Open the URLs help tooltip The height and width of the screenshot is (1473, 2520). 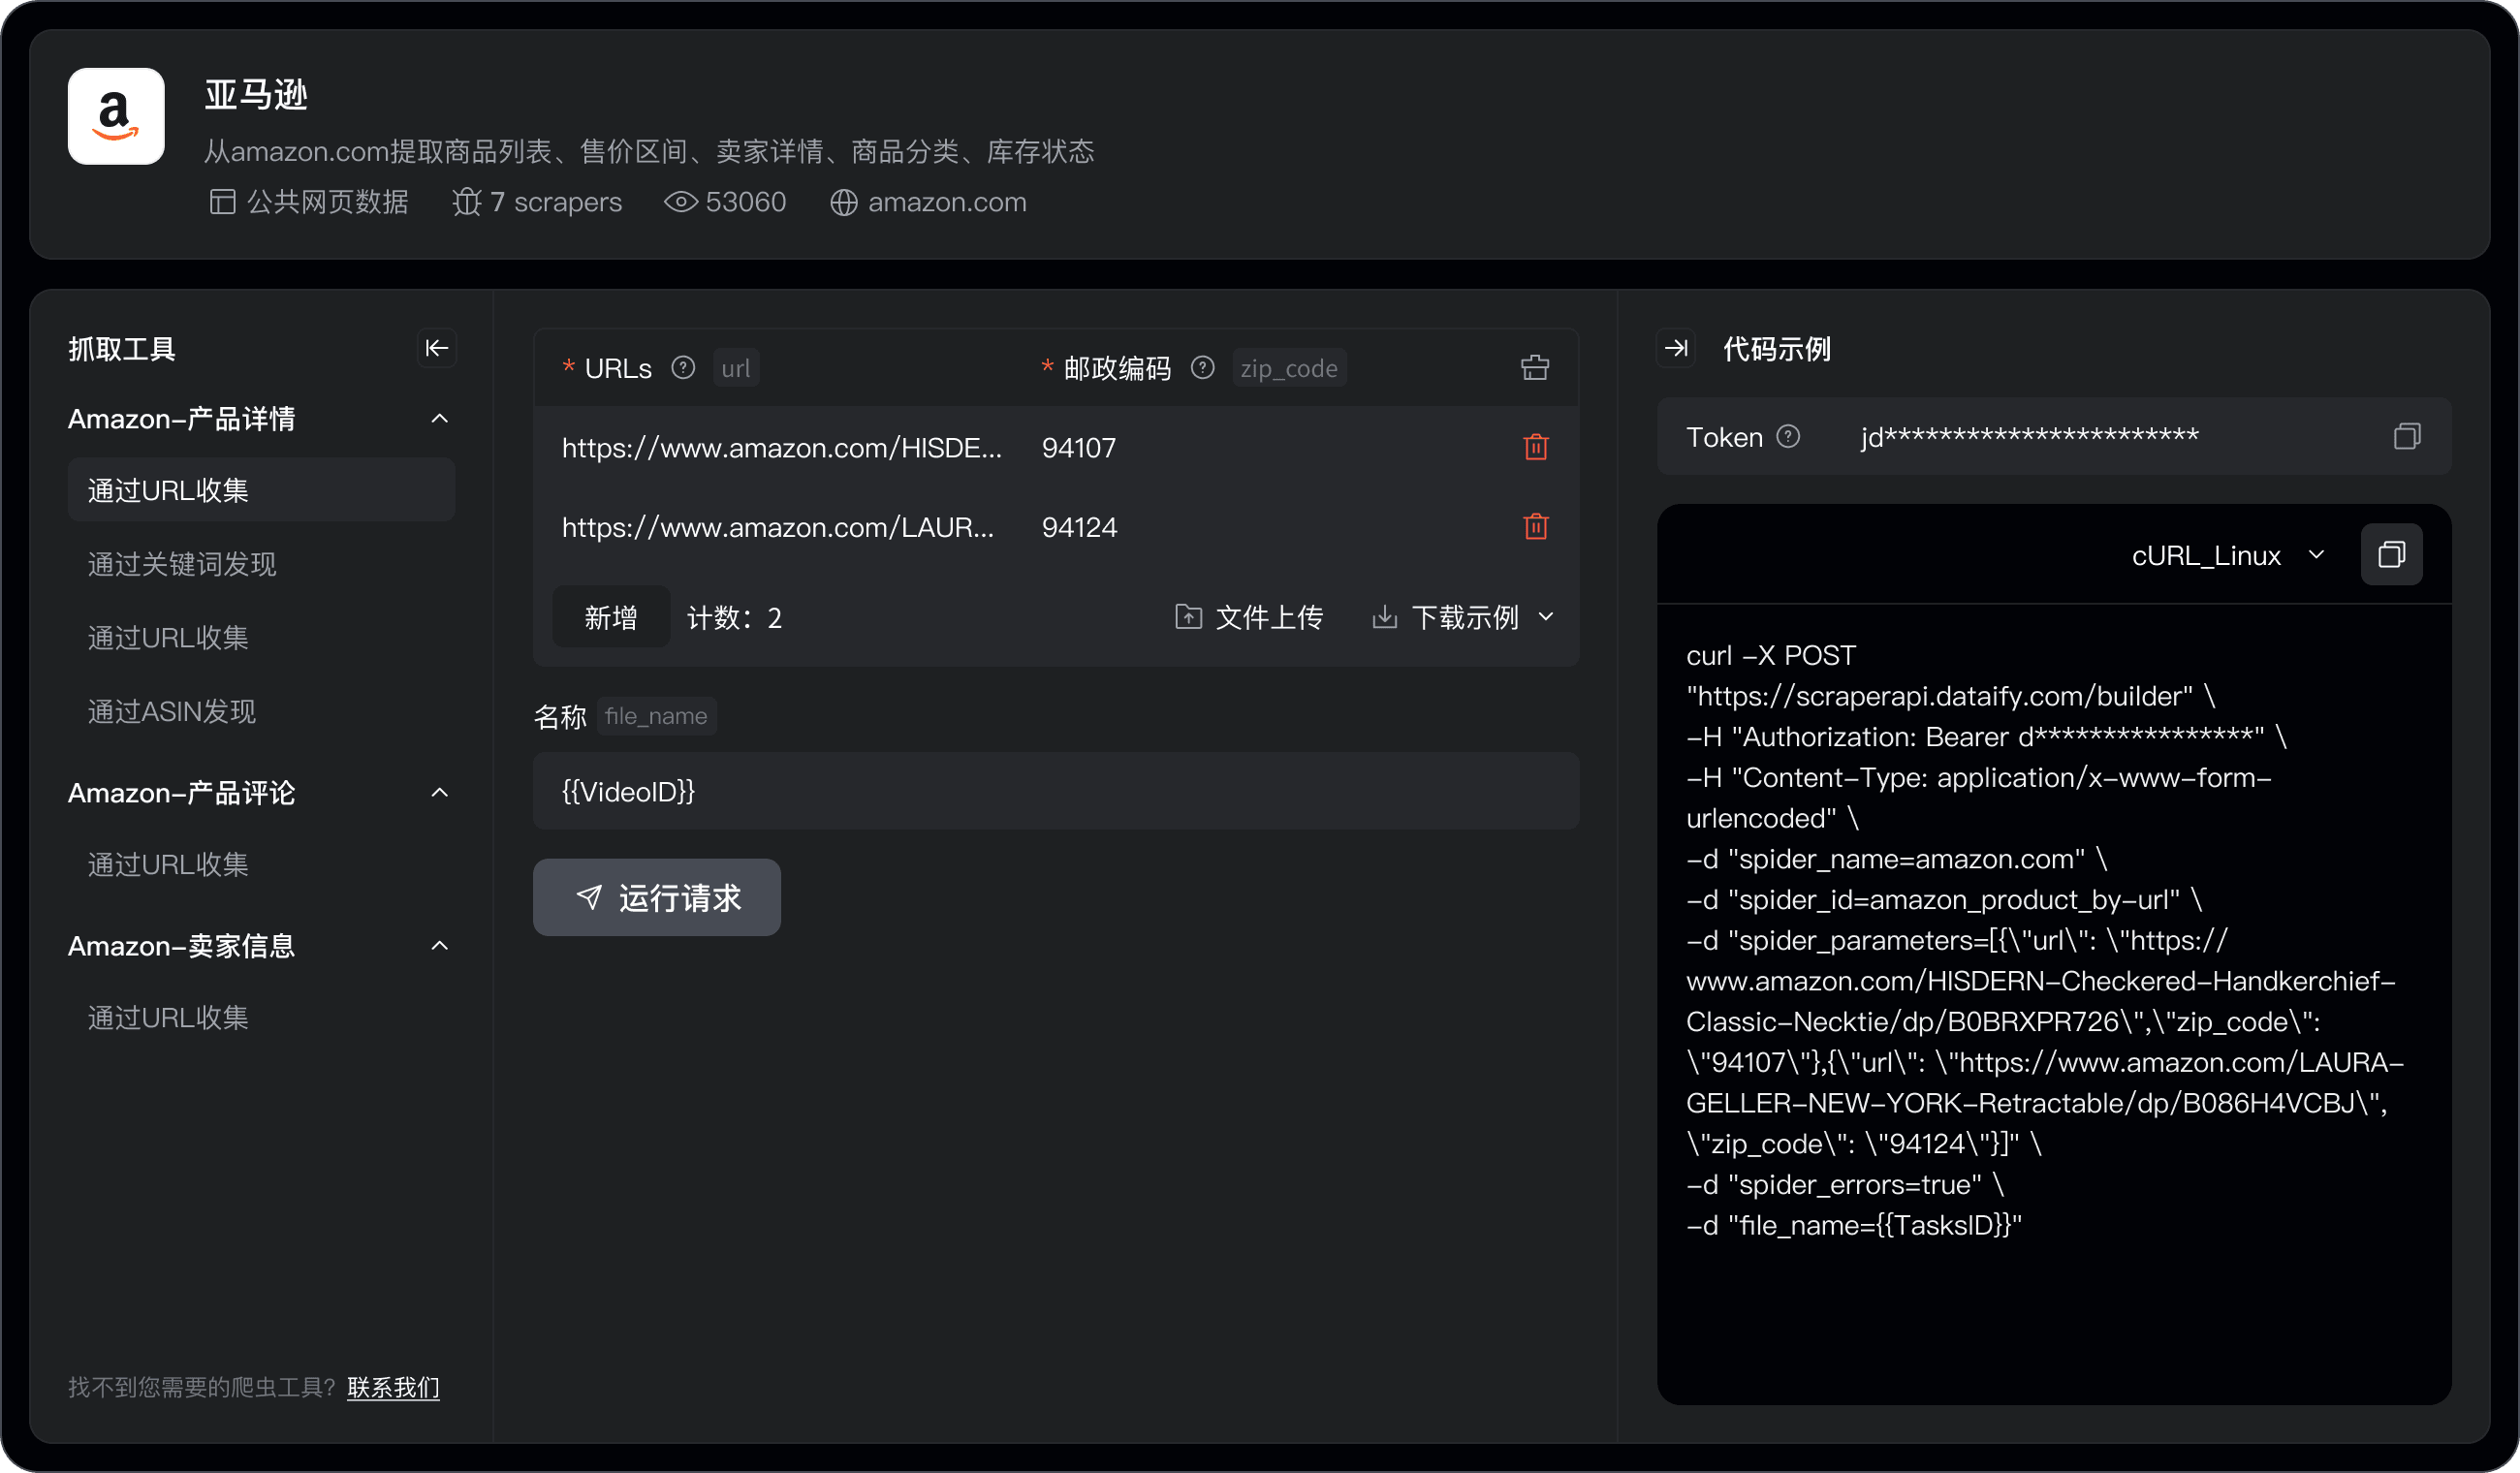pyautogui.click(x=682, y=367)
